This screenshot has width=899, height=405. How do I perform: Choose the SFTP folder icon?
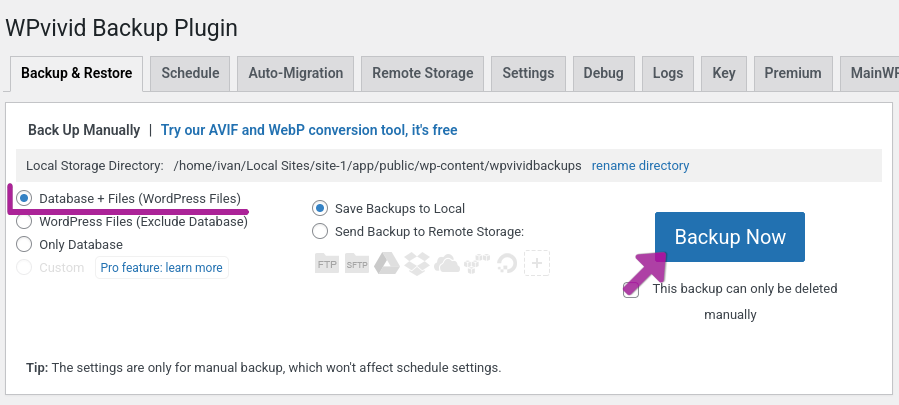[357, 263]
